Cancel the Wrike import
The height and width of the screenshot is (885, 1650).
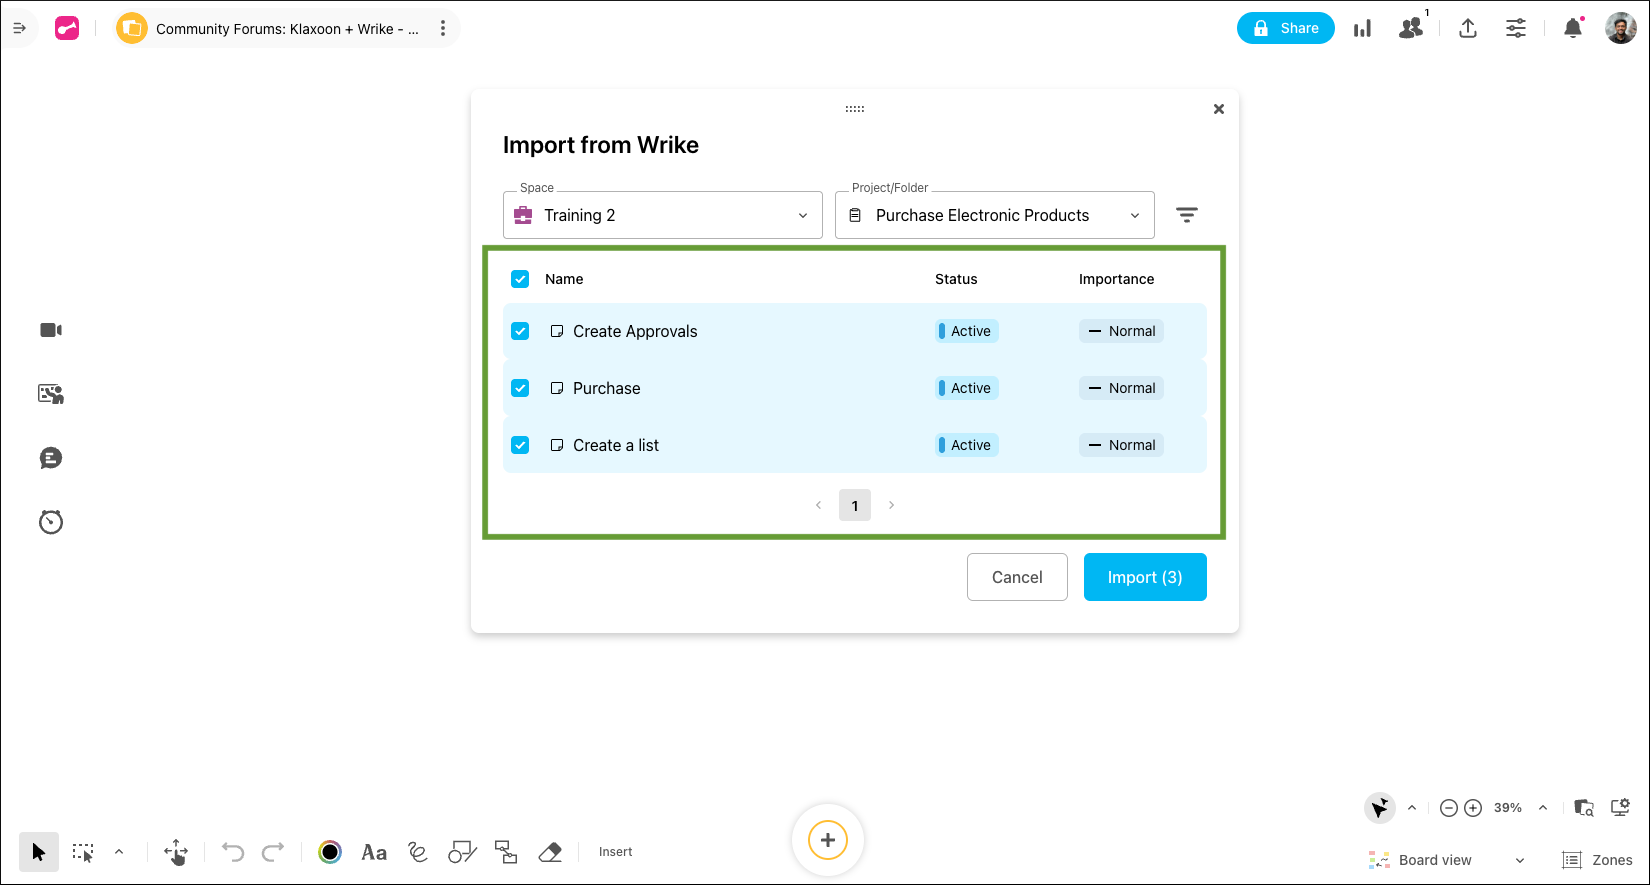[1017, 577]
